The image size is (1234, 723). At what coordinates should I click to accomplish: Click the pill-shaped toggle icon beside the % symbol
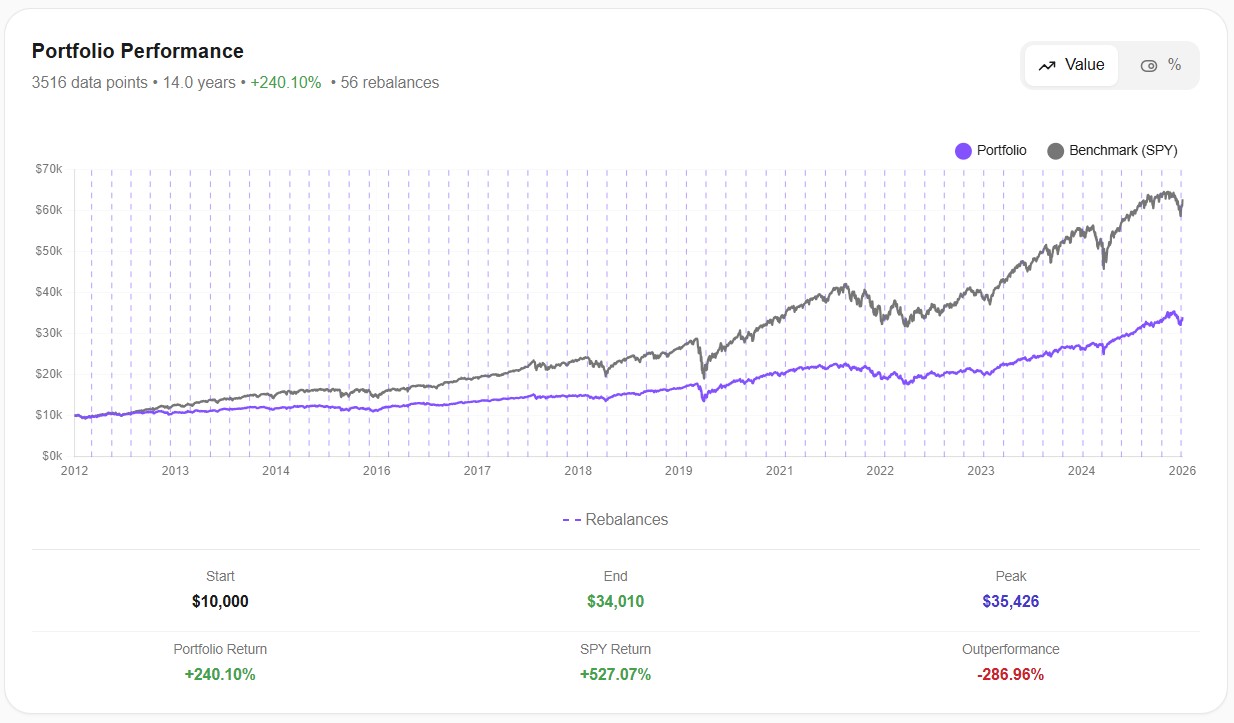[1149, 65]
